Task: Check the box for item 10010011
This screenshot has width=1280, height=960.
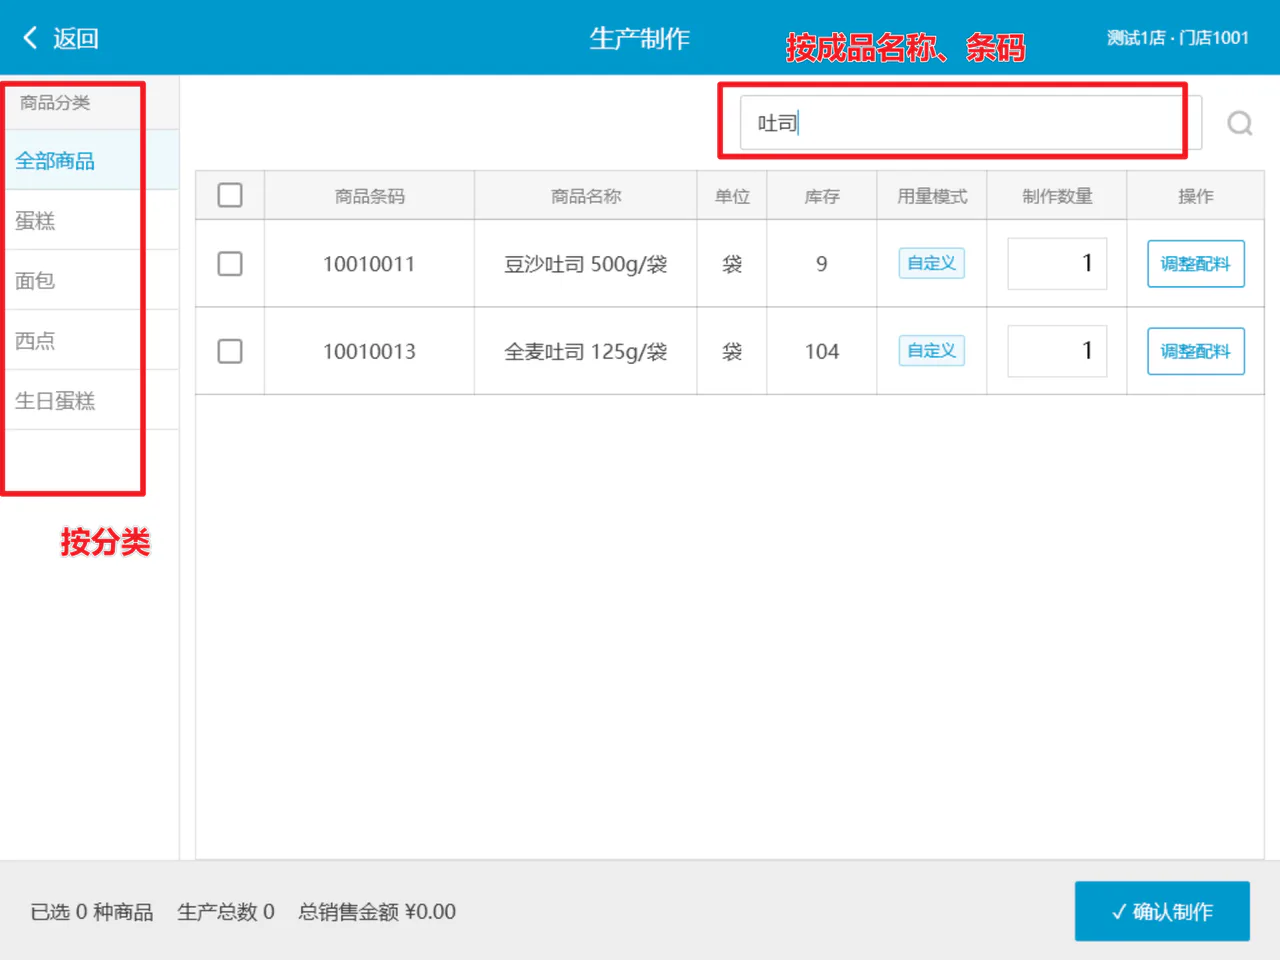Action: (x=230, y=264)
